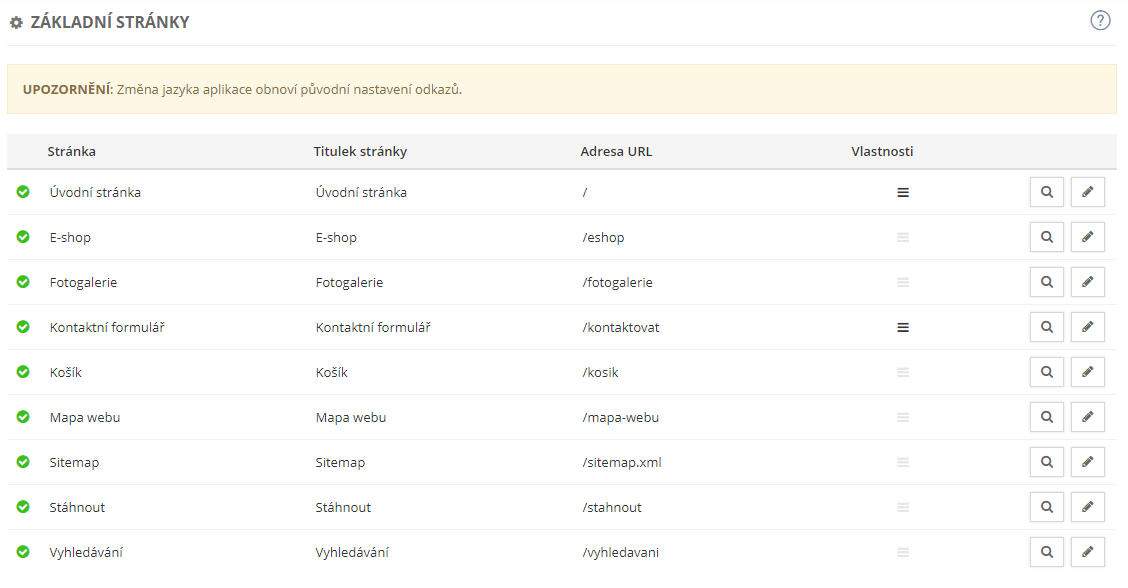
Task: Click the Stránka column header
Action: point(71,152)
